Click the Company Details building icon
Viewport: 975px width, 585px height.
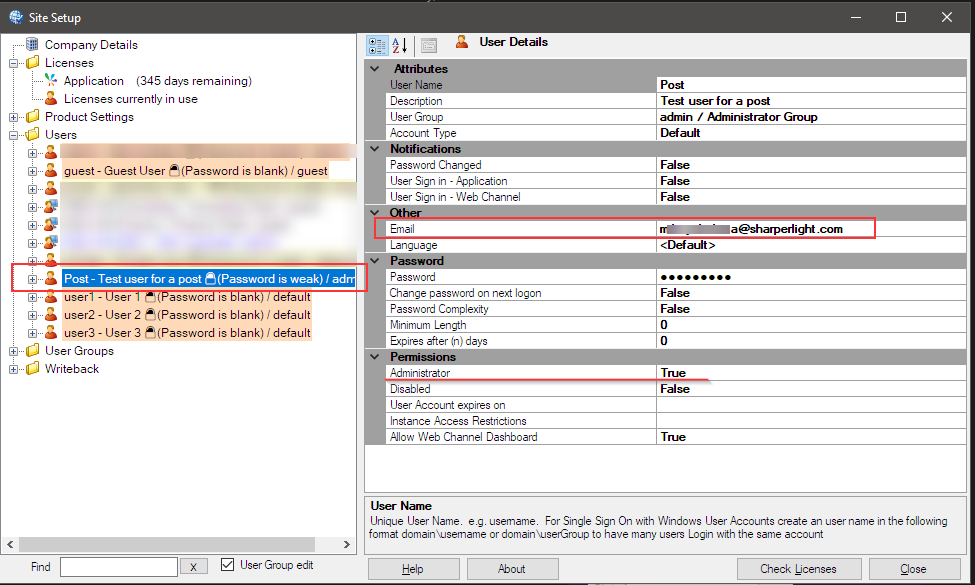pyautogui.click(x=32, y=44)
